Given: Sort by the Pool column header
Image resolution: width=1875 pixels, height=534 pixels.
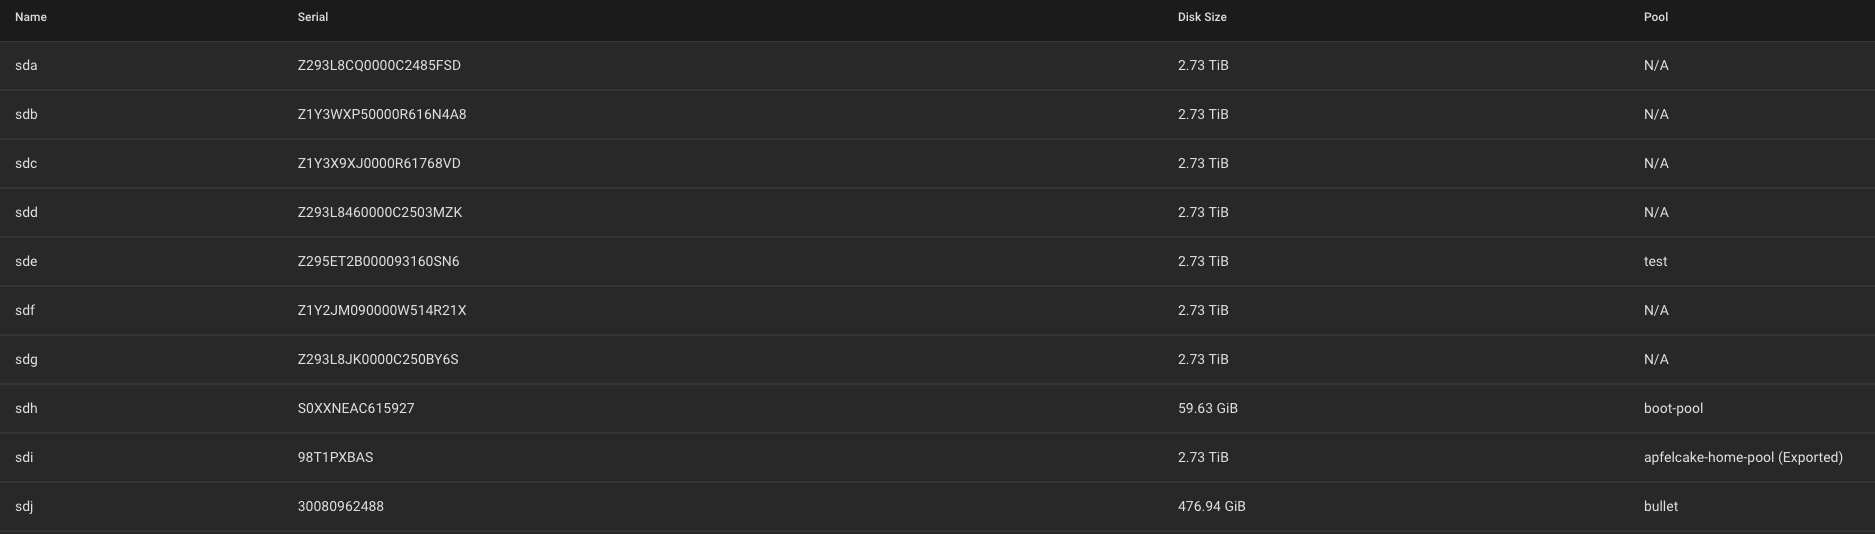Looking at the screenshot, I should coord(1656,17).
